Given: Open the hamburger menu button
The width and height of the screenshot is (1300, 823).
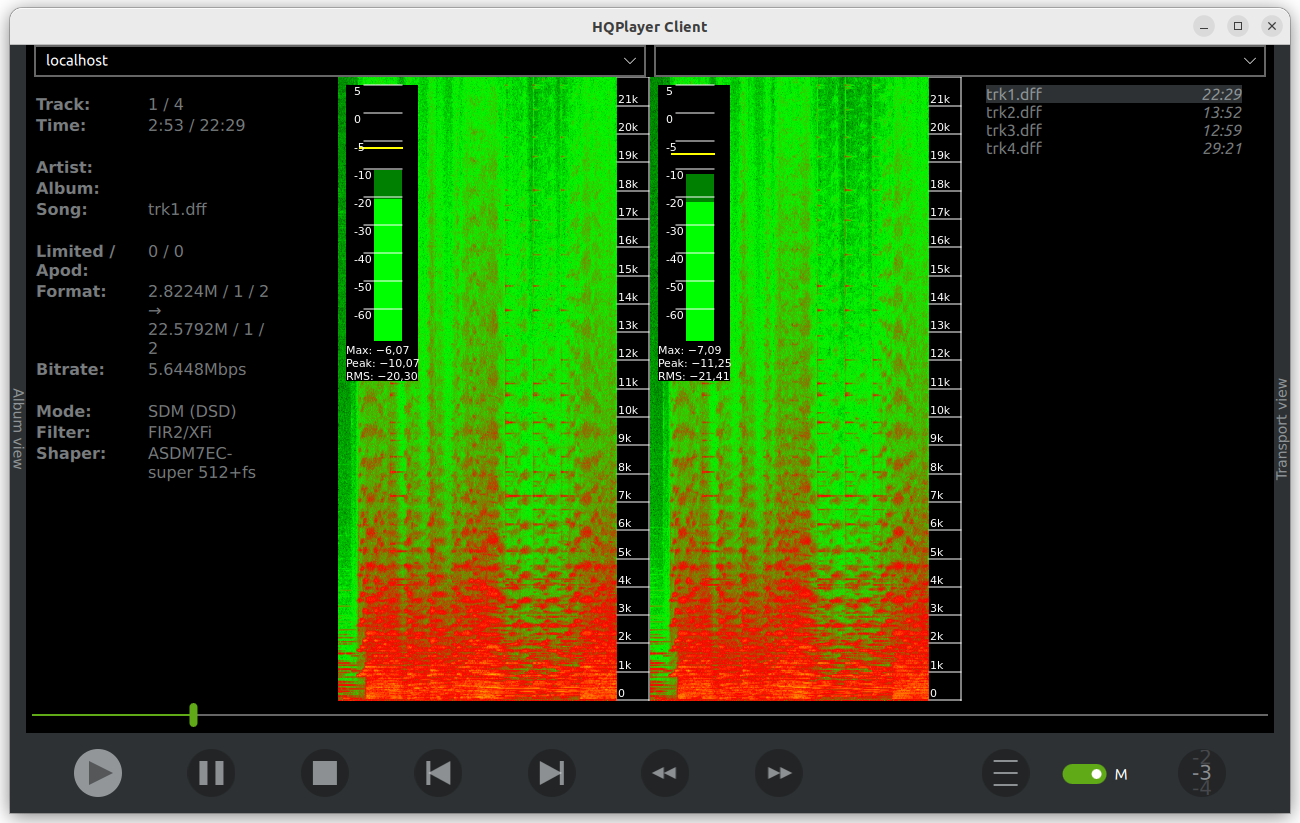Looking at the screenshot, I should [x=1006, y=773].
